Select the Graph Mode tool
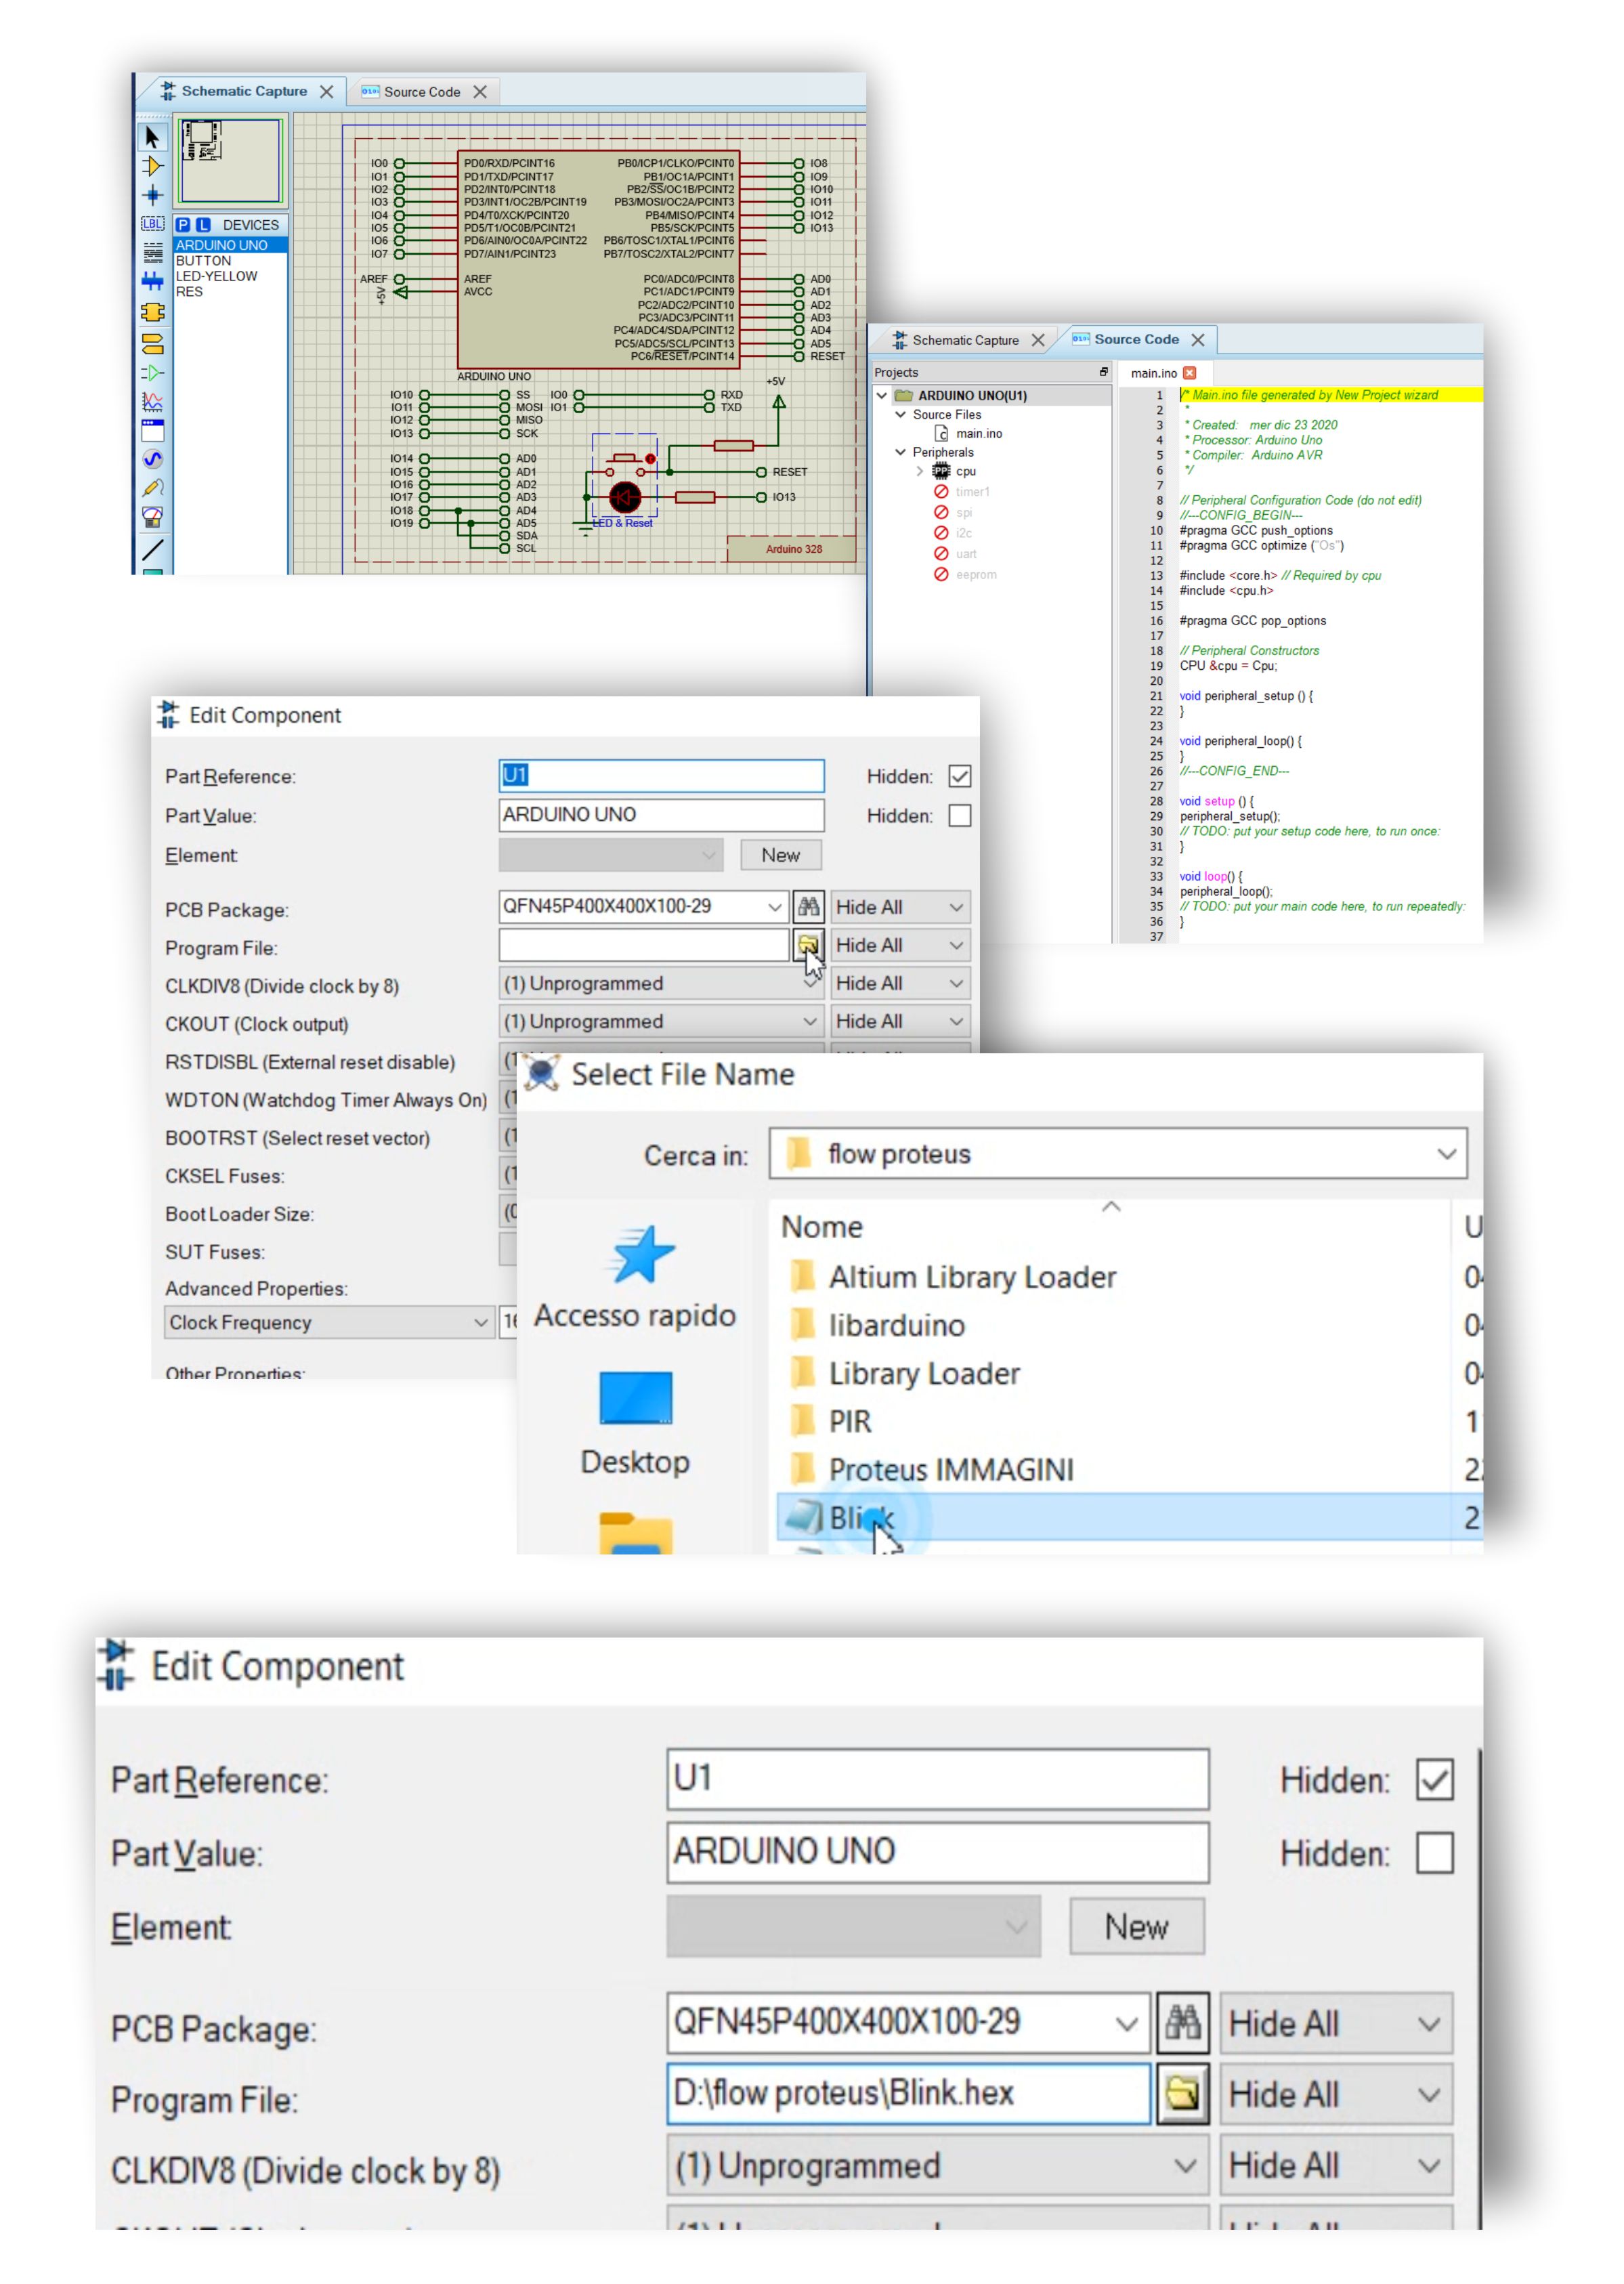 152,402
